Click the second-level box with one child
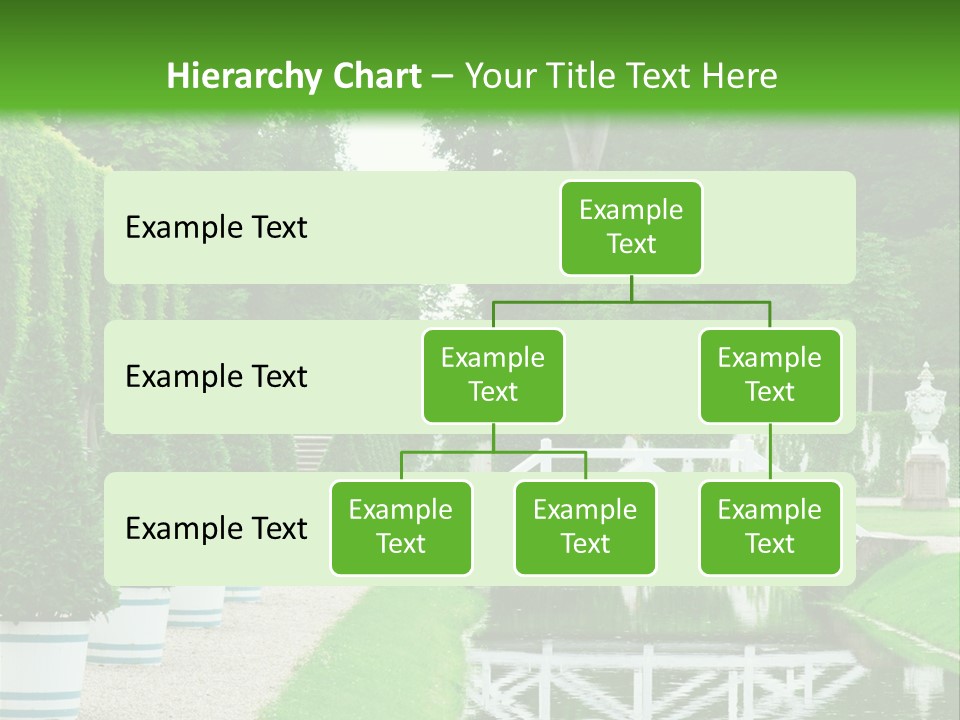The height and width of the screenshot is (720, 960). click(770, 375)
